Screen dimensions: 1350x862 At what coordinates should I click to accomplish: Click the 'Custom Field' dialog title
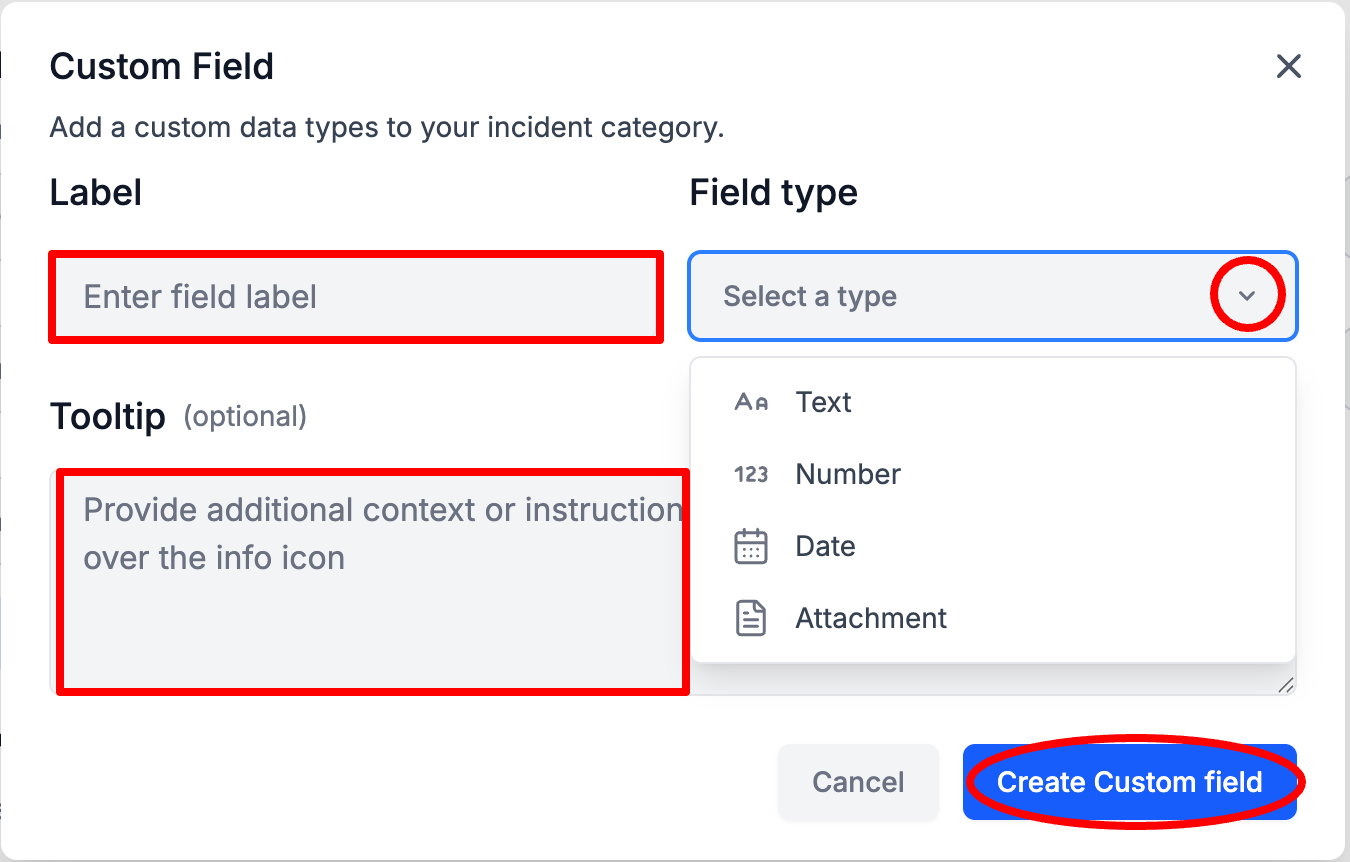click(x=161, y=67)
